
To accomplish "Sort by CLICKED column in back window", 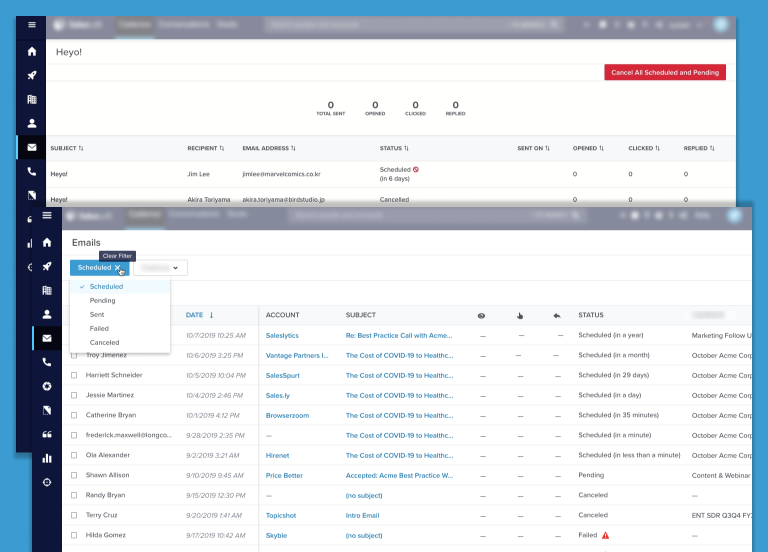I will point(644,148).
